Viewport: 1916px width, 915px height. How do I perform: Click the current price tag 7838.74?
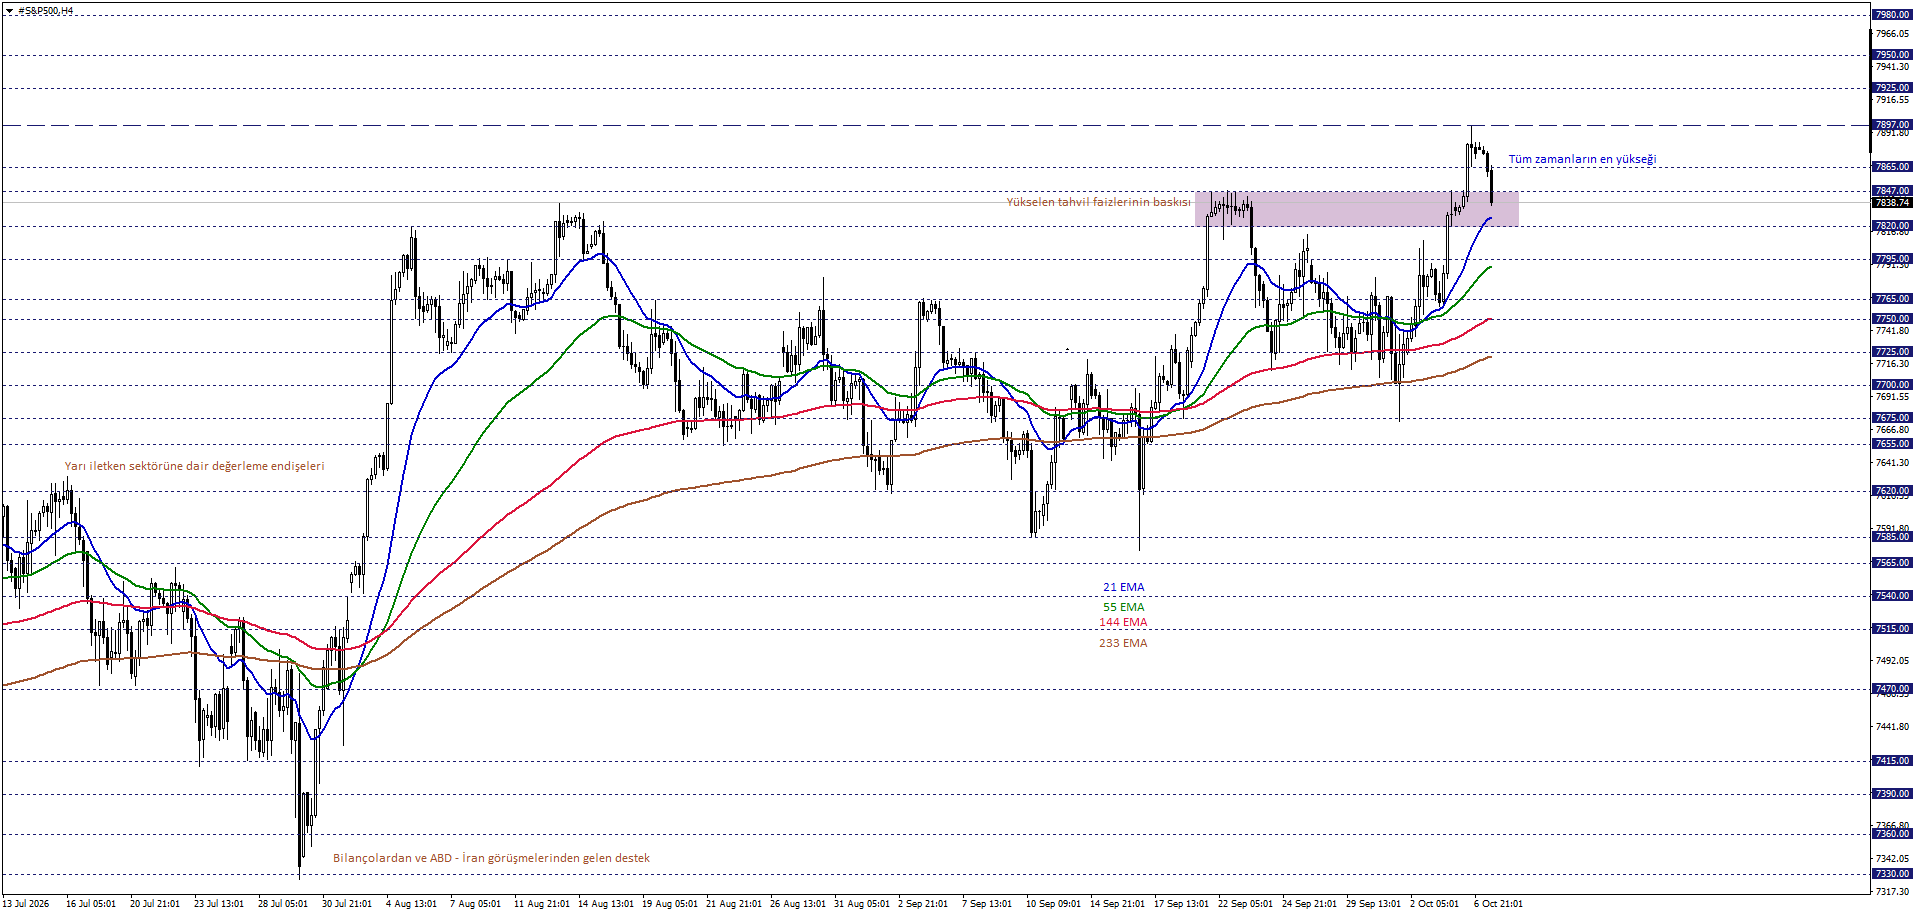pos(1892,203)
